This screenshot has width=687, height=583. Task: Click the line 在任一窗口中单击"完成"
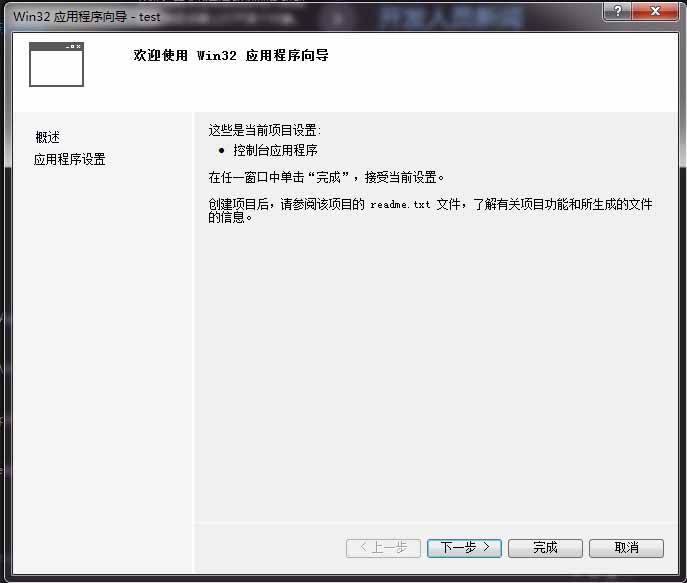pos(326,177)
